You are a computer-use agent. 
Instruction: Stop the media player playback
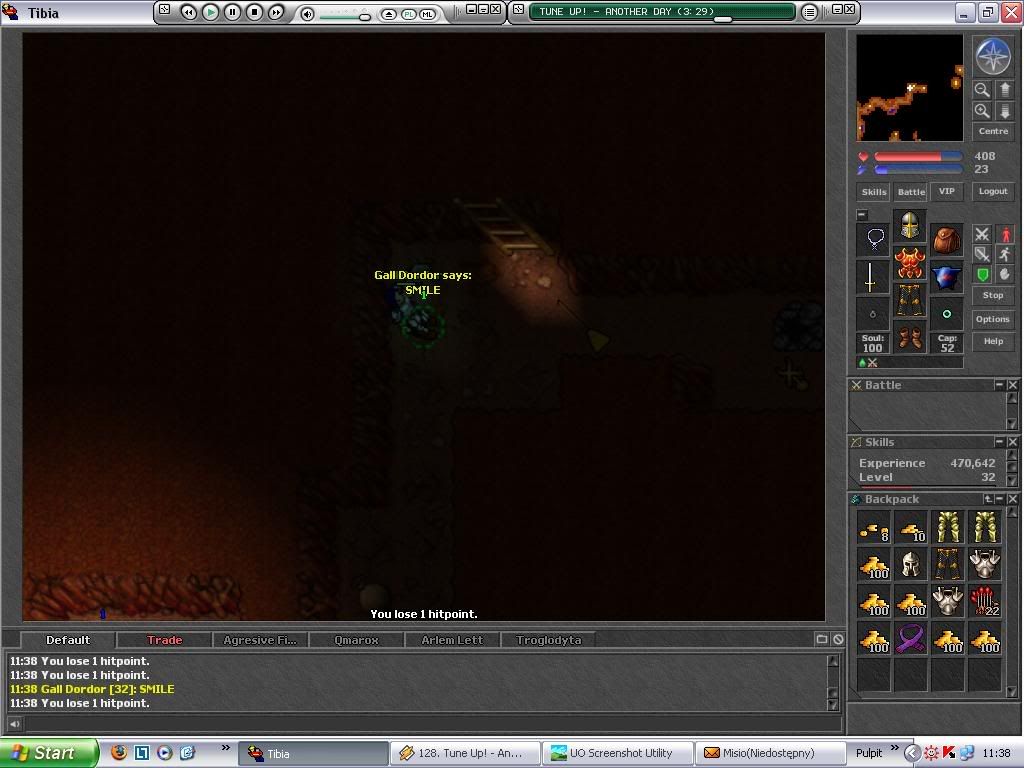tap(255, 12)
